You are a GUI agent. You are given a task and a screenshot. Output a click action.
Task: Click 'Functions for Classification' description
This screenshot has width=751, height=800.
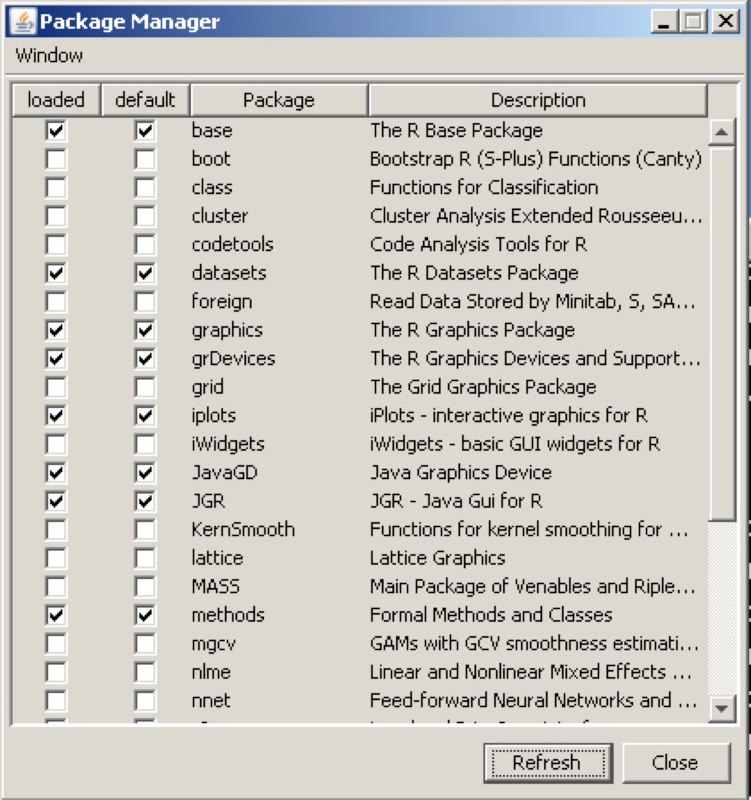point(484,188)
